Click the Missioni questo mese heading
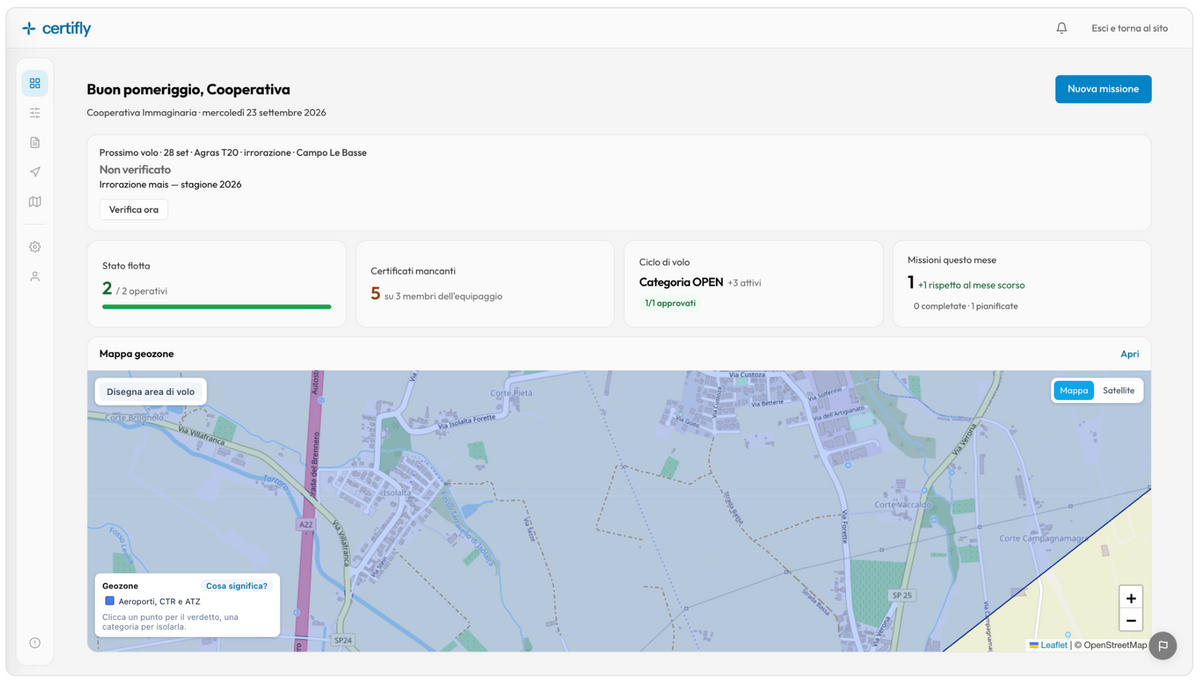1200x681 pixels. coord(952,260)
